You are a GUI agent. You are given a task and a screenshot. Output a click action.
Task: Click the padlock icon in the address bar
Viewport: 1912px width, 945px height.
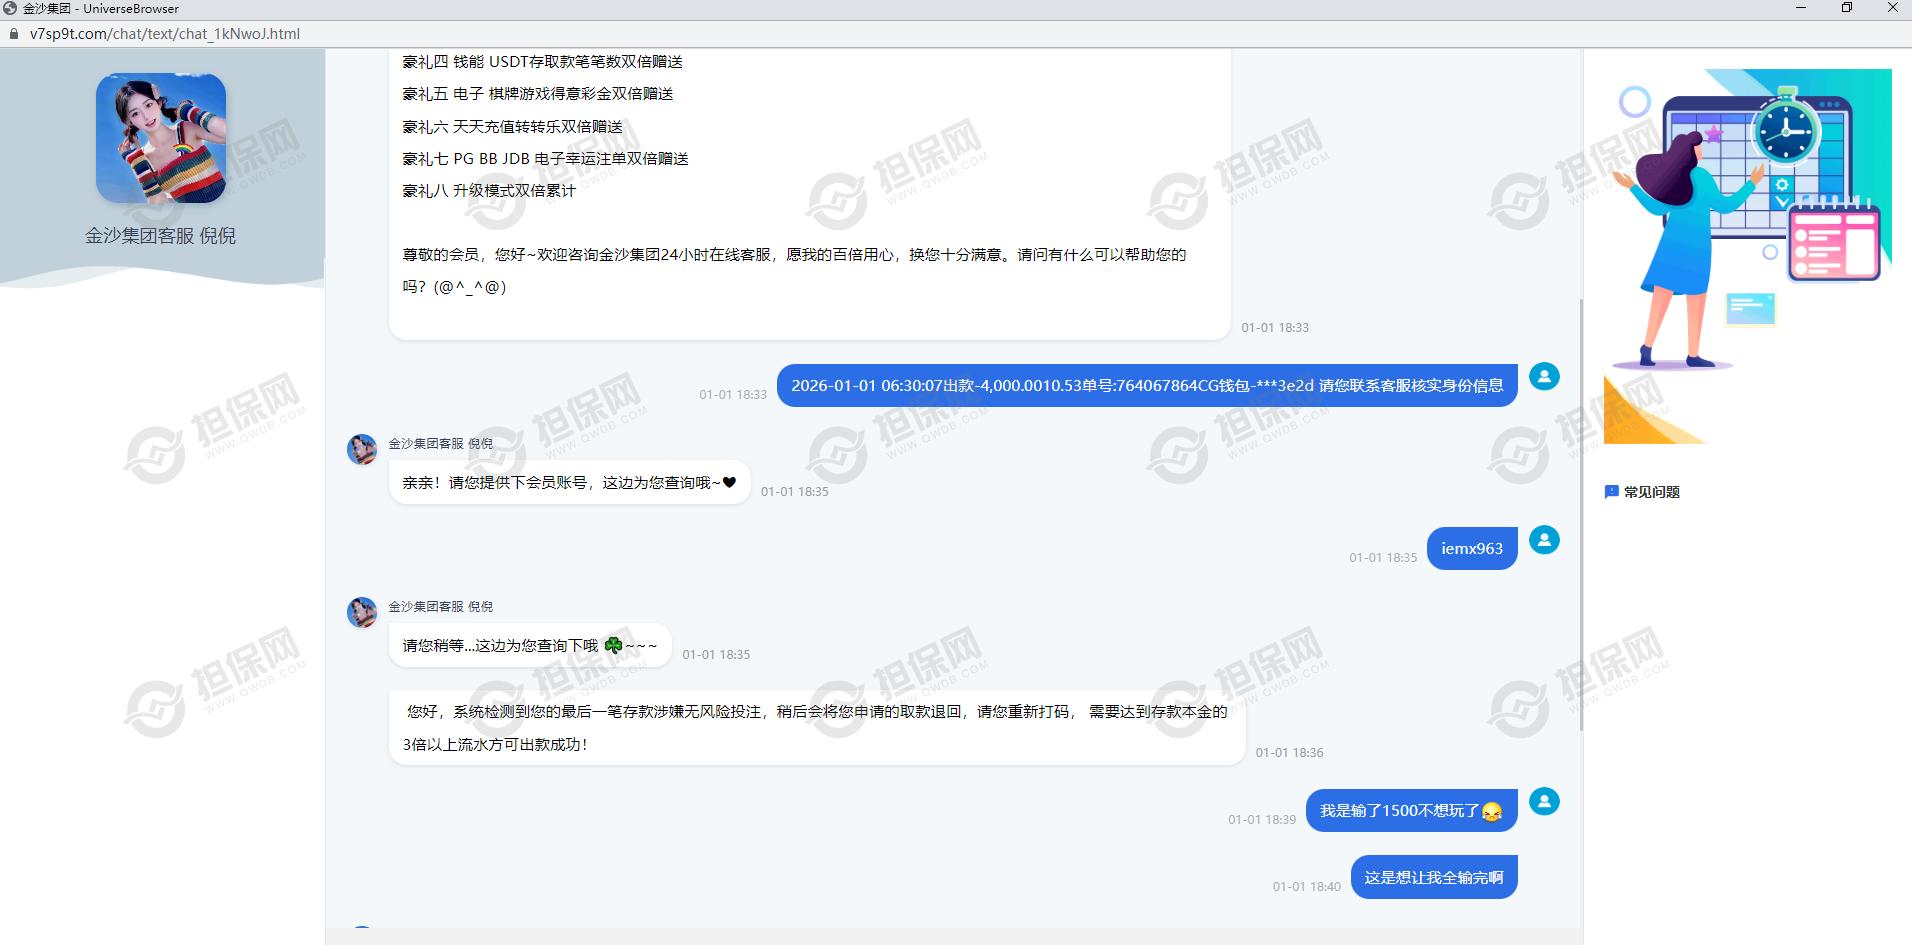(x=14, y=33)
